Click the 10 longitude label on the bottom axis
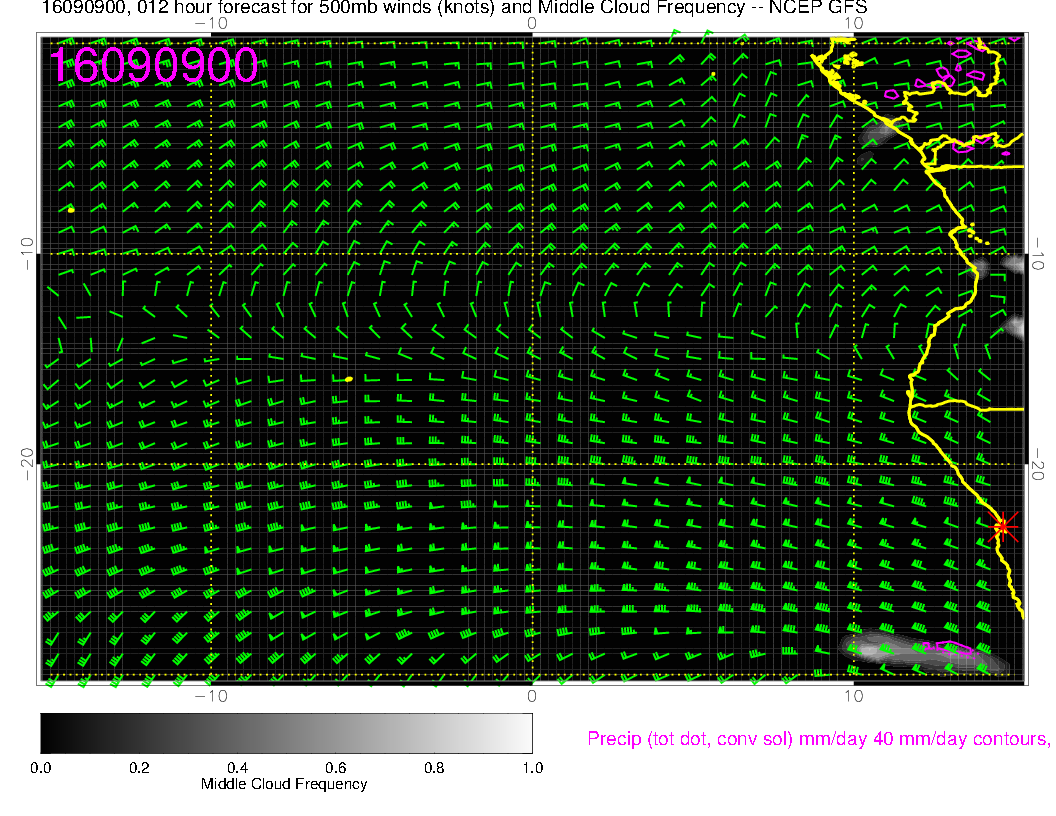Screen dimensions: 1056x816 tap(852, 696)
